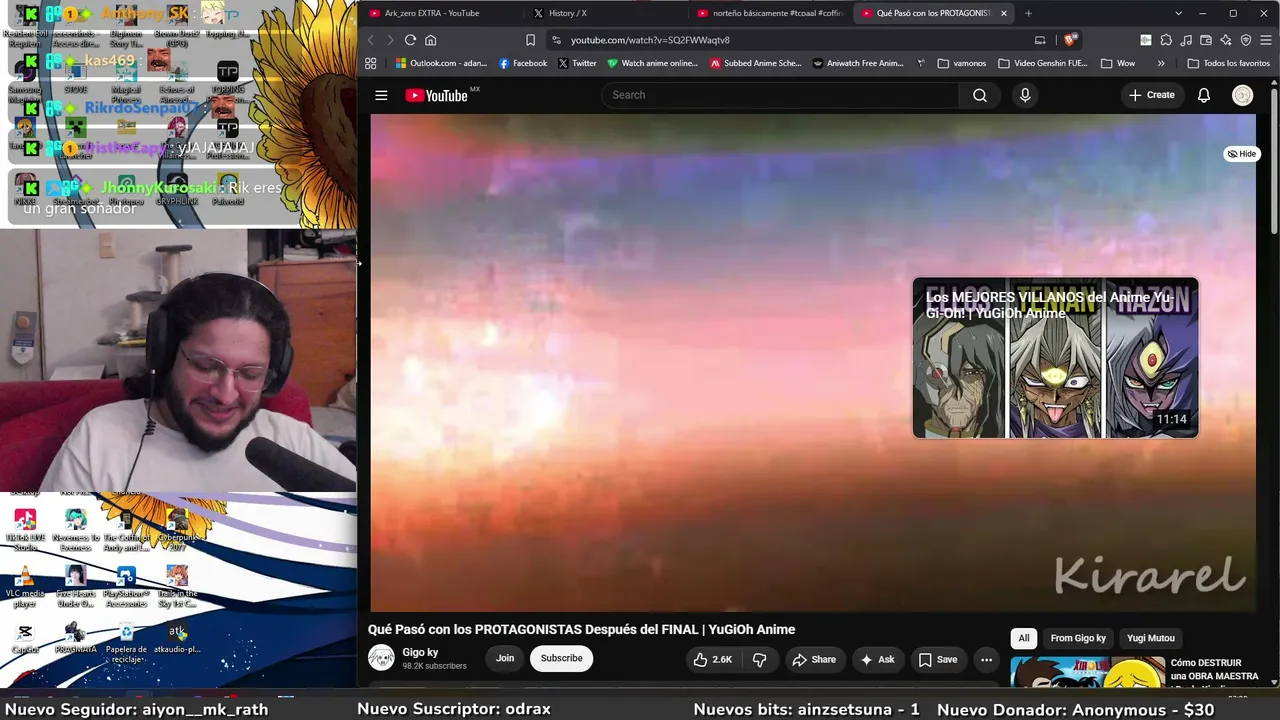Select the All filter chip
The width and height of the screenshot is (1280, 720).
[x=1023, y=638]
